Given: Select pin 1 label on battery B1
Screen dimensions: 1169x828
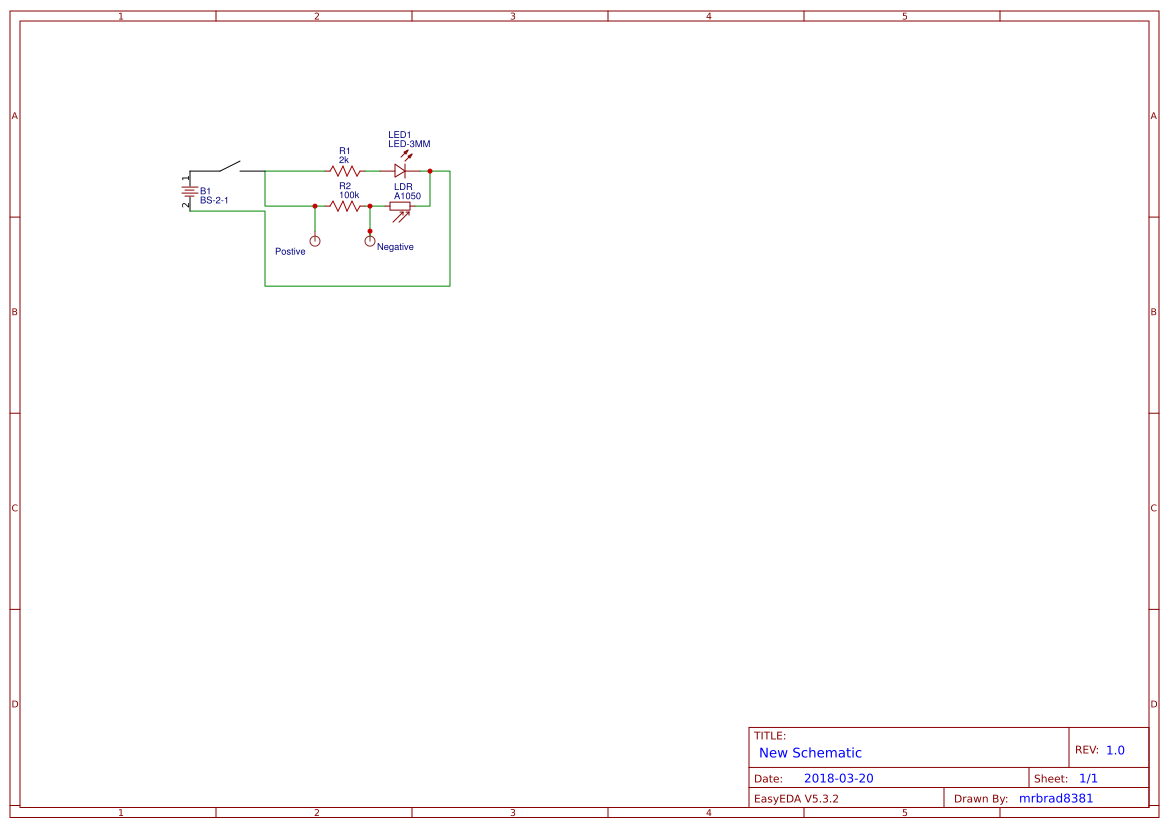Looking at the screenshot, I should point(185,179).
